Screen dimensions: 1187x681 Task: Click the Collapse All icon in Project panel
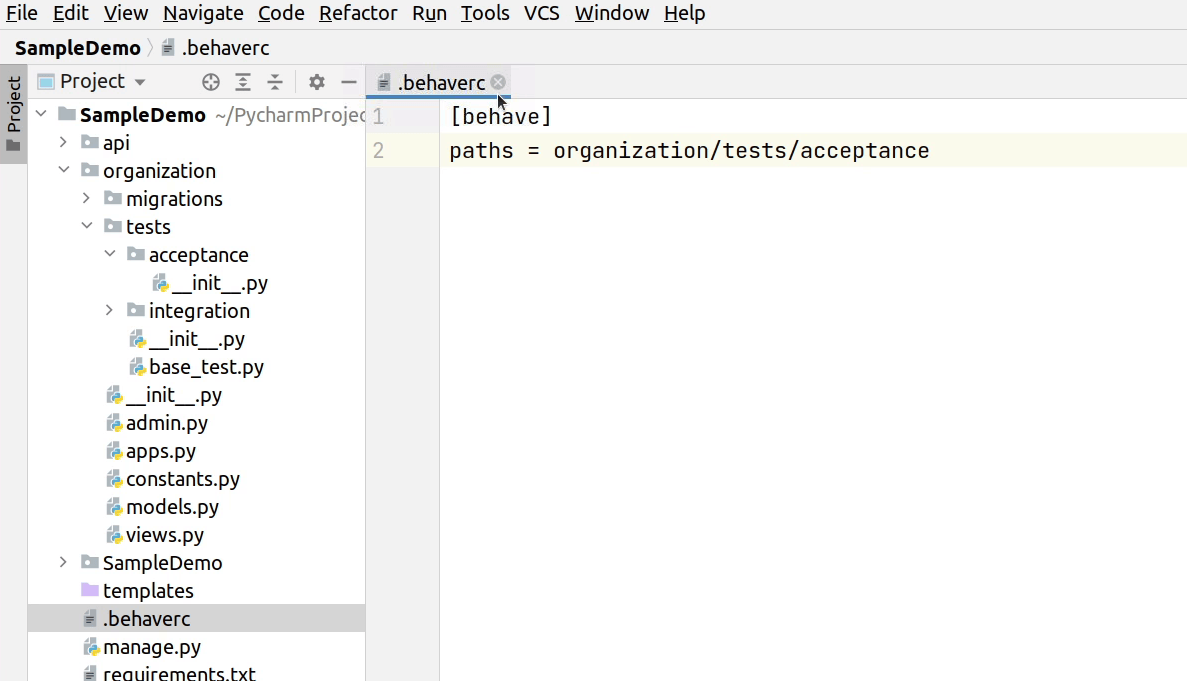coord(275,82)
